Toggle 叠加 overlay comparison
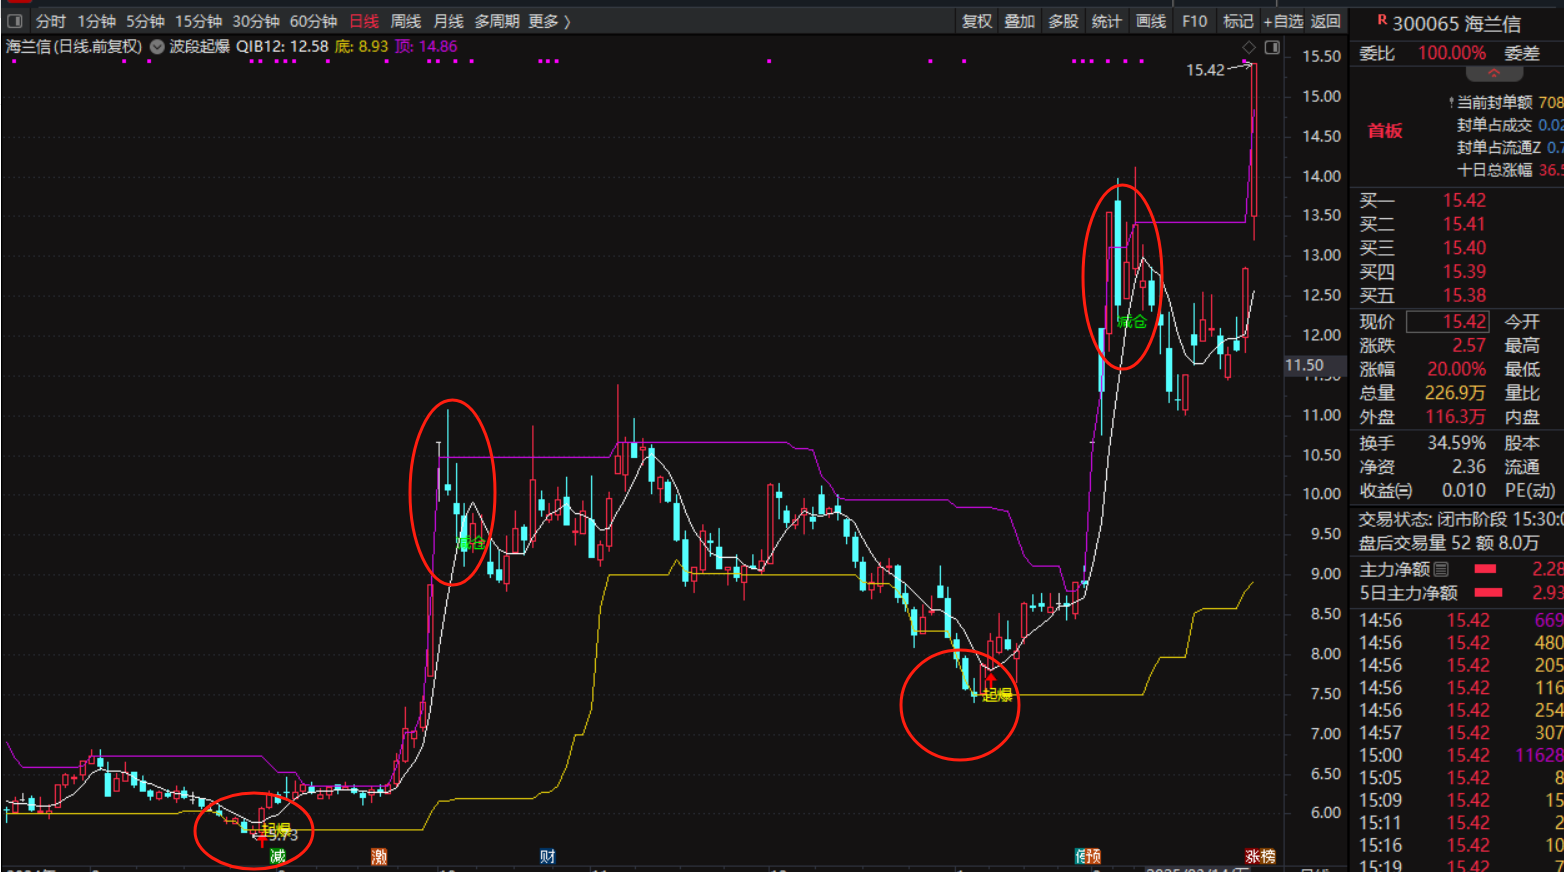The height and width of the screenshot is (872, 1564). [1020, 21]
